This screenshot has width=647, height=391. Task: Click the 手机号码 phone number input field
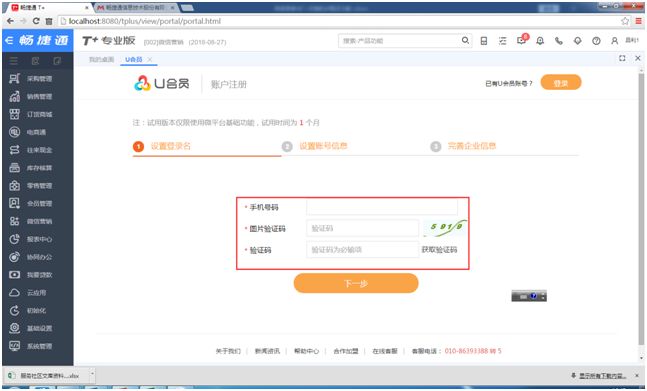(382, 207)
